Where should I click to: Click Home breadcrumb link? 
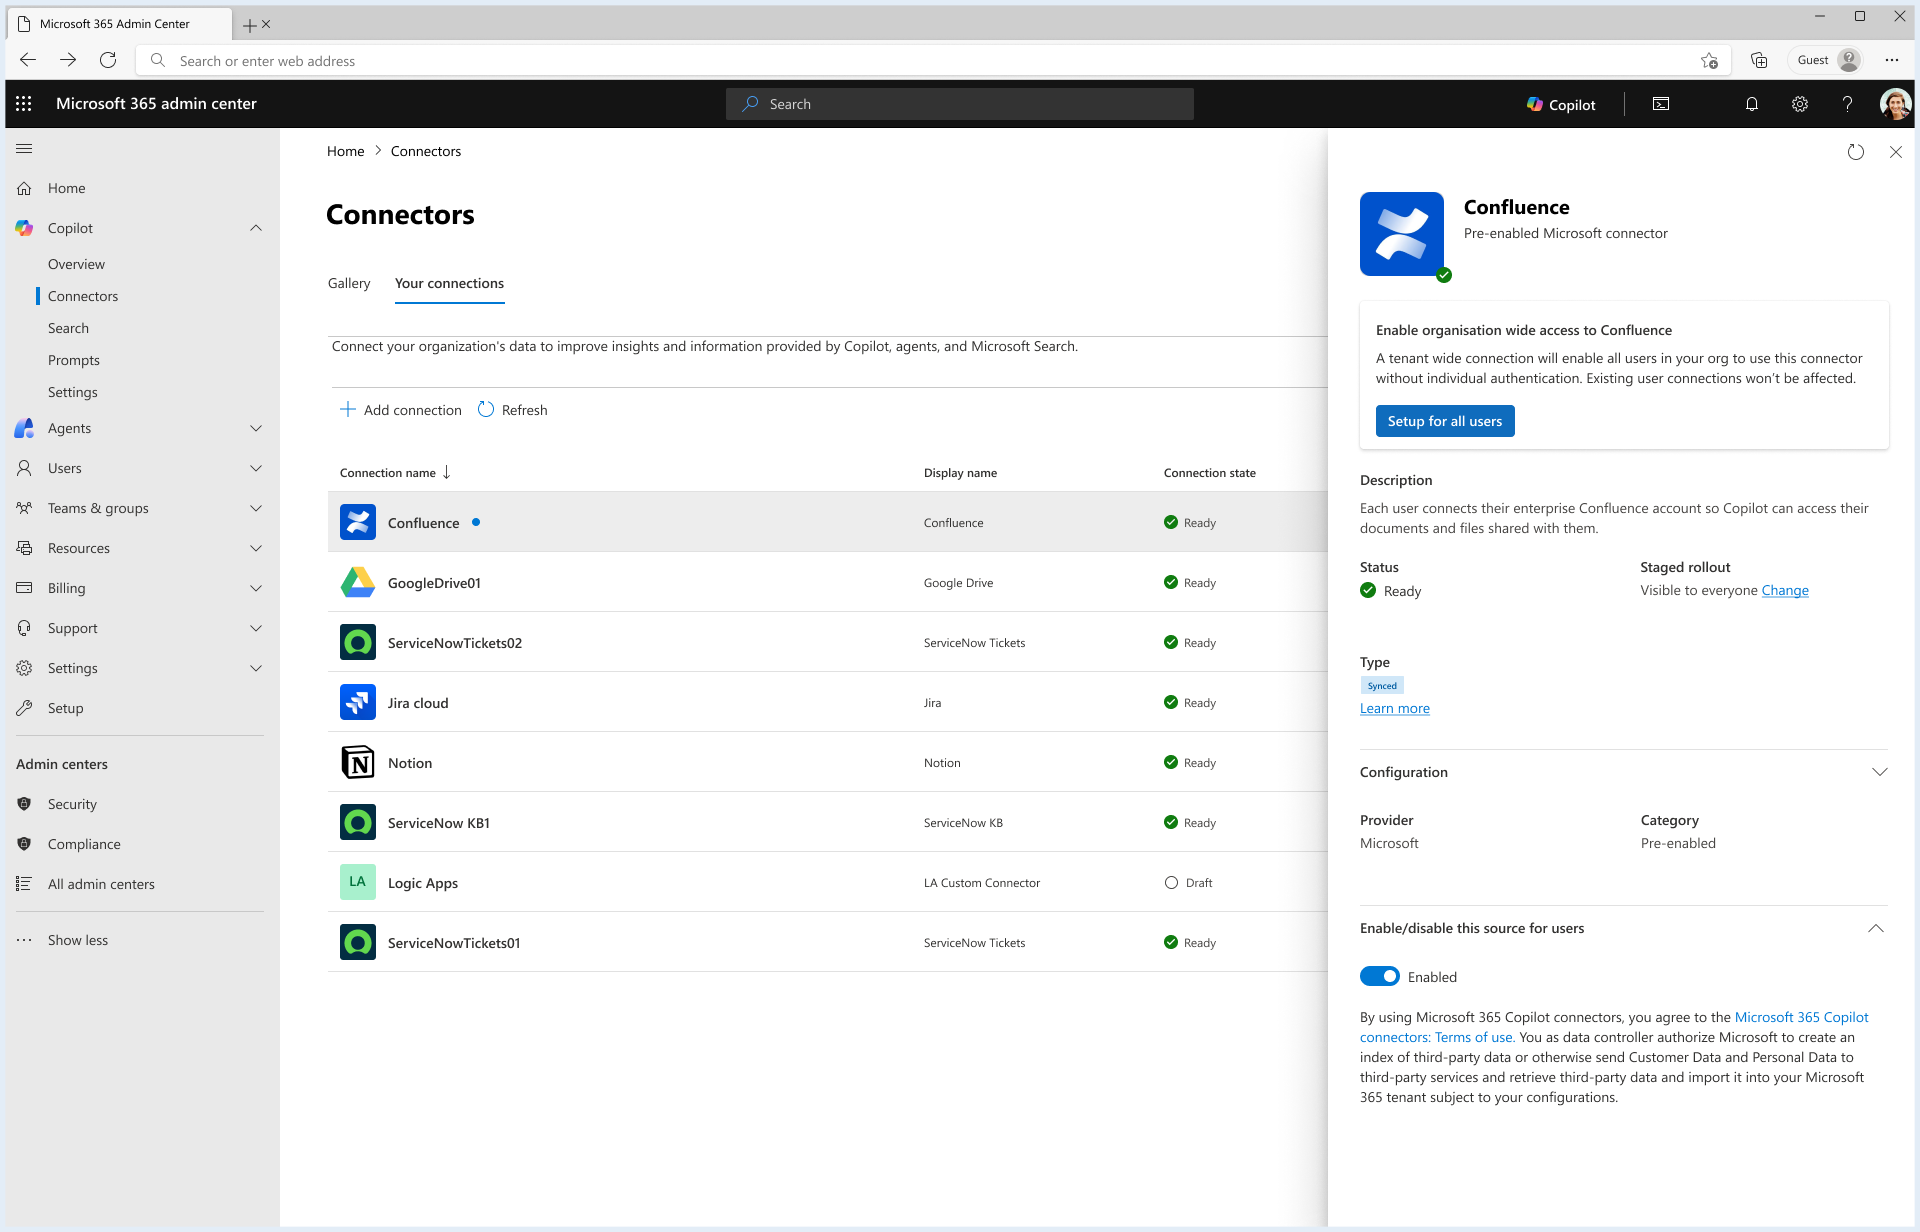[345, 151]
